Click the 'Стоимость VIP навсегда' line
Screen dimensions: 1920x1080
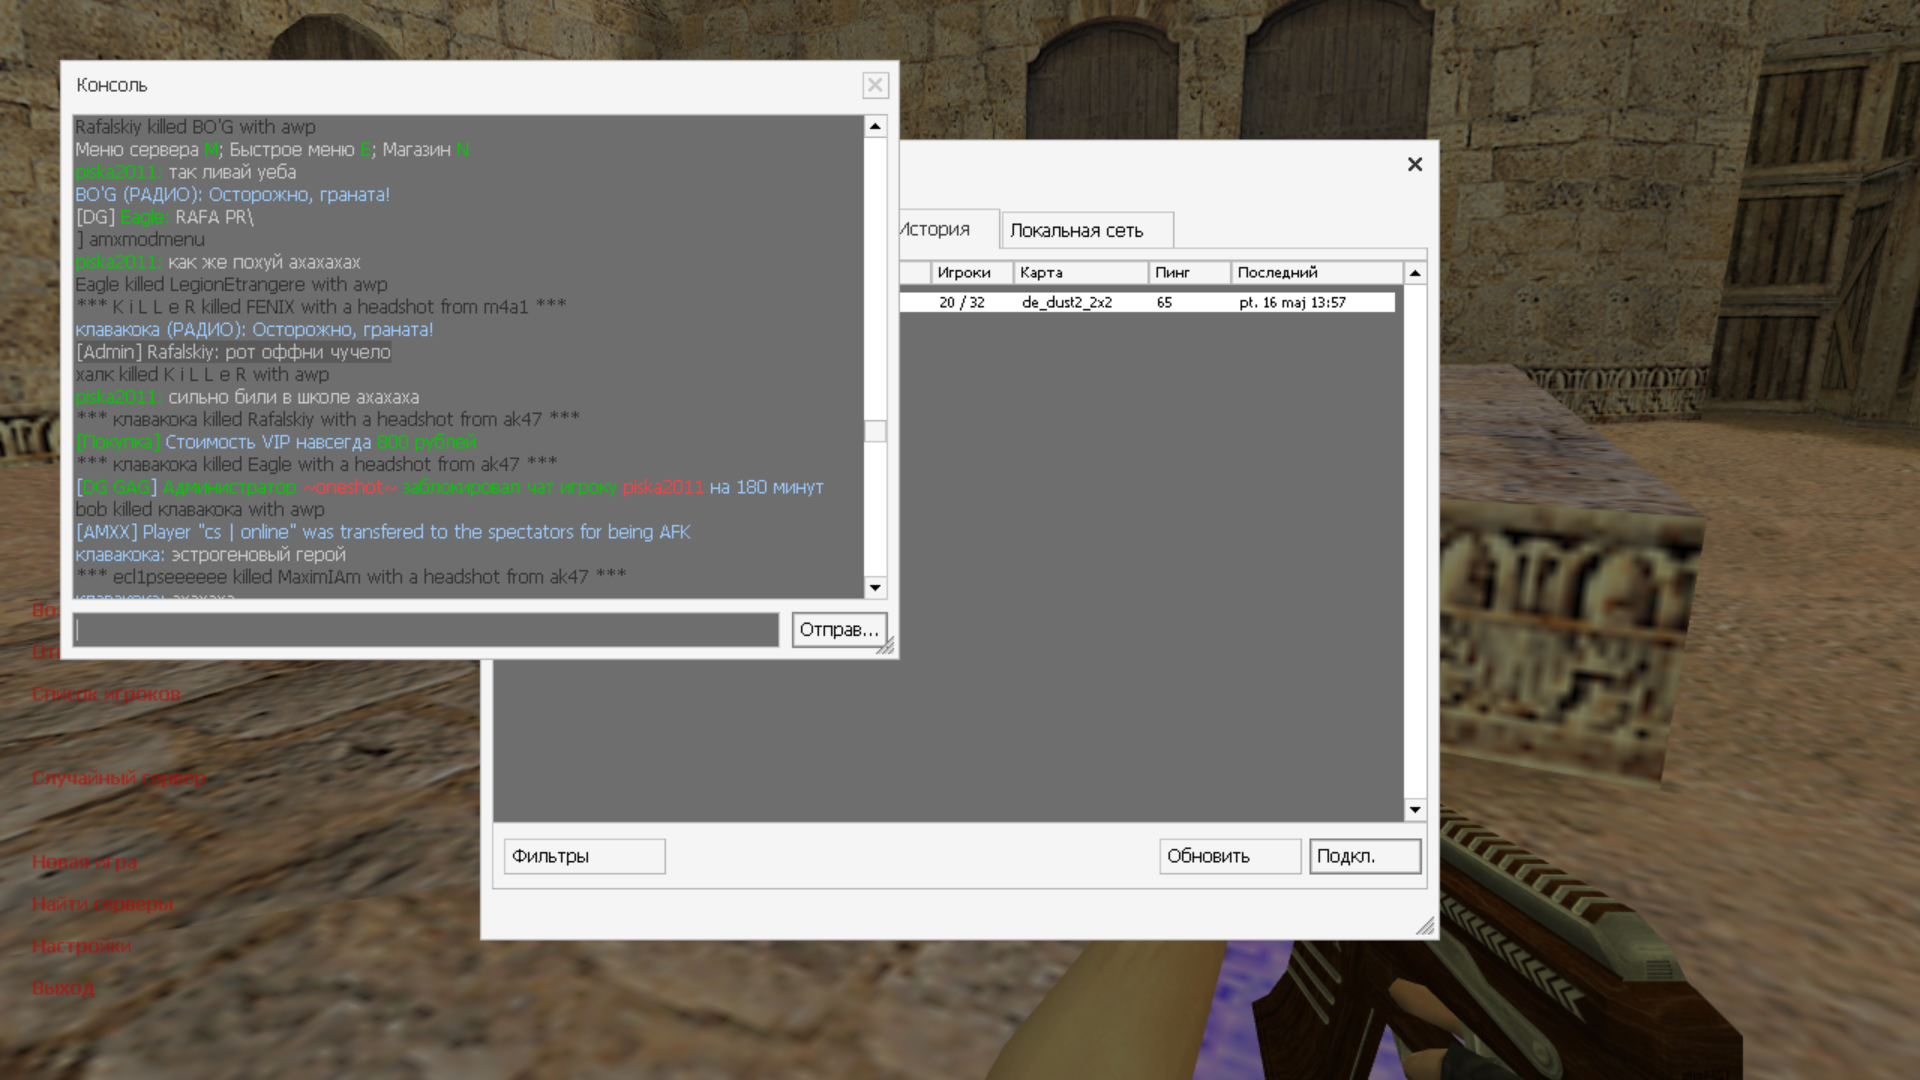click(277, 442)
